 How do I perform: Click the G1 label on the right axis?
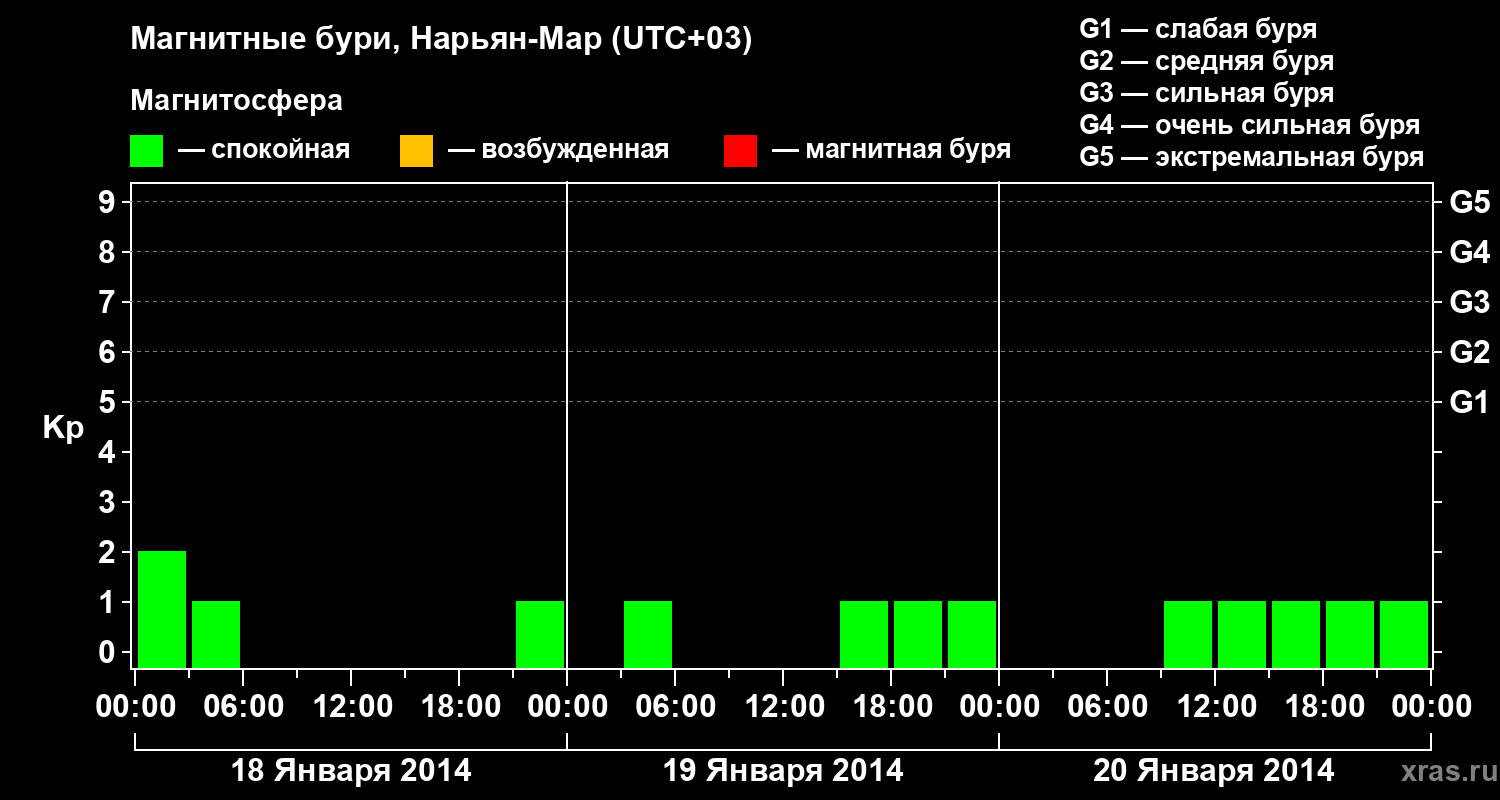pyautogui.click(x=1470, y=403)
